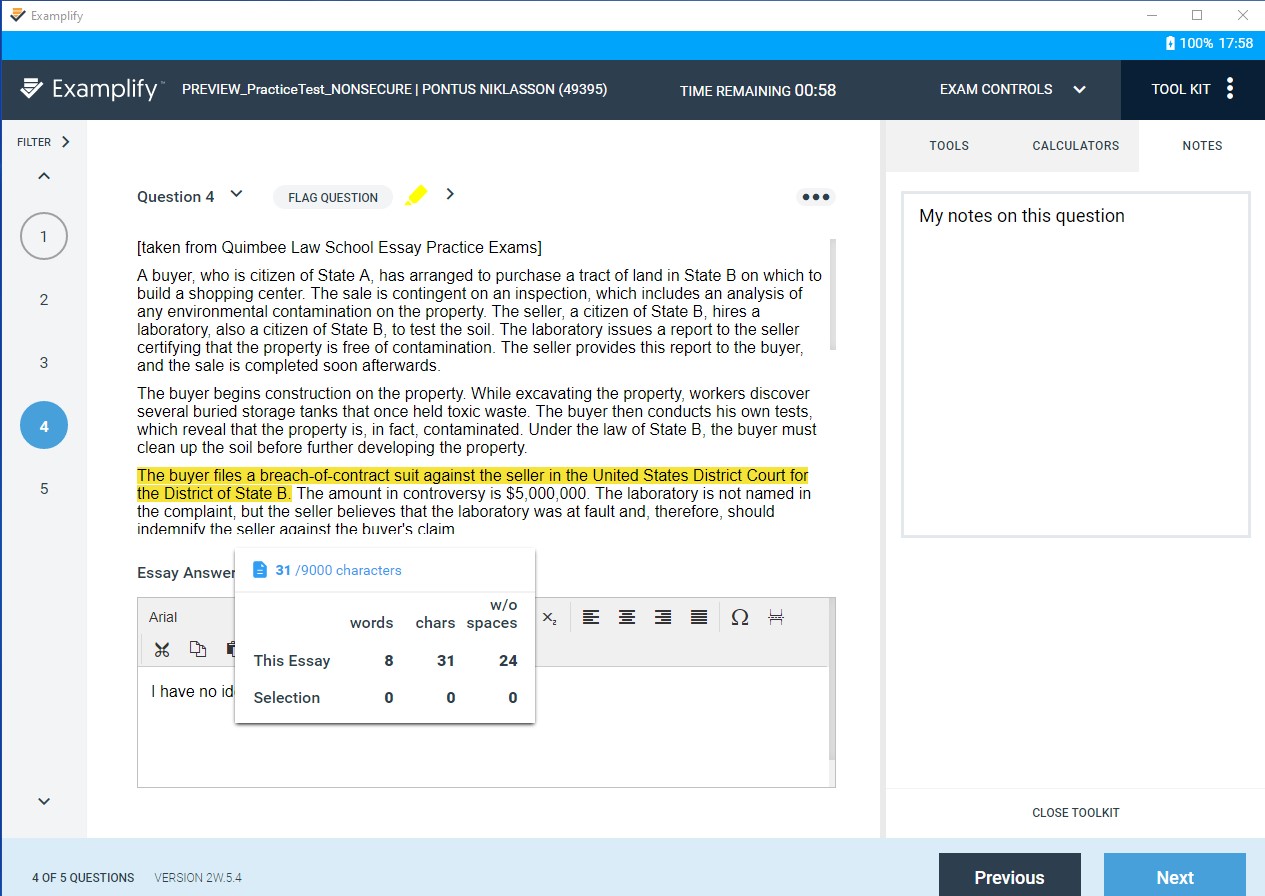Click the Examplify logo in header
Image resolution: width=1265 pixels, height=896 pixels.
[x=90, y=89]
